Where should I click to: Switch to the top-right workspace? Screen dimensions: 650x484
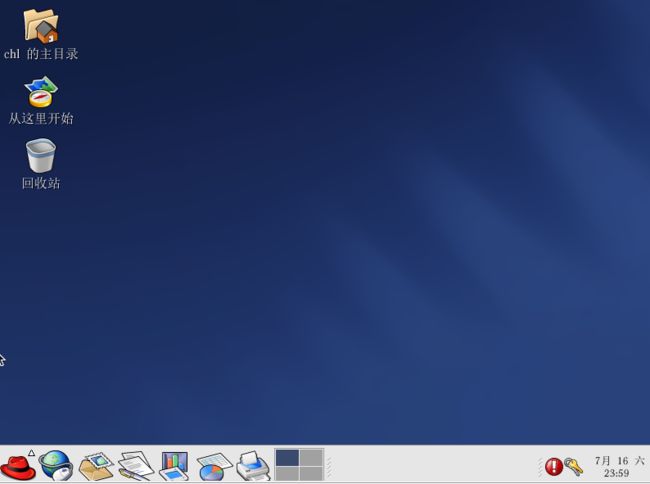pyautogui.click(x=311, y=458)
